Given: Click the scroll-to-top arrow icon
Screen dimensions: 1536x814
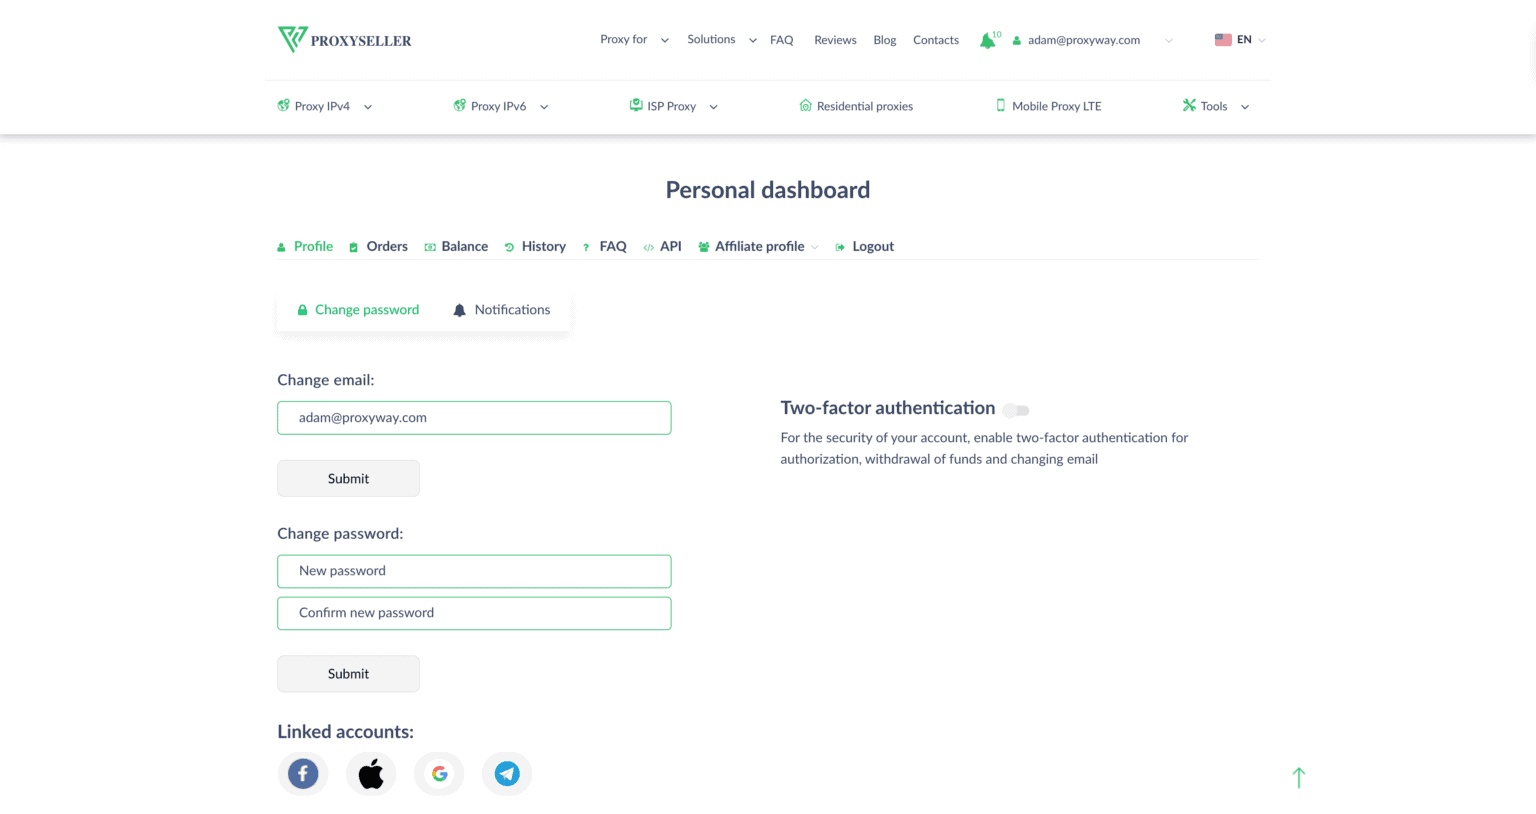Looking at the screenshot, I should (1298, 777).
